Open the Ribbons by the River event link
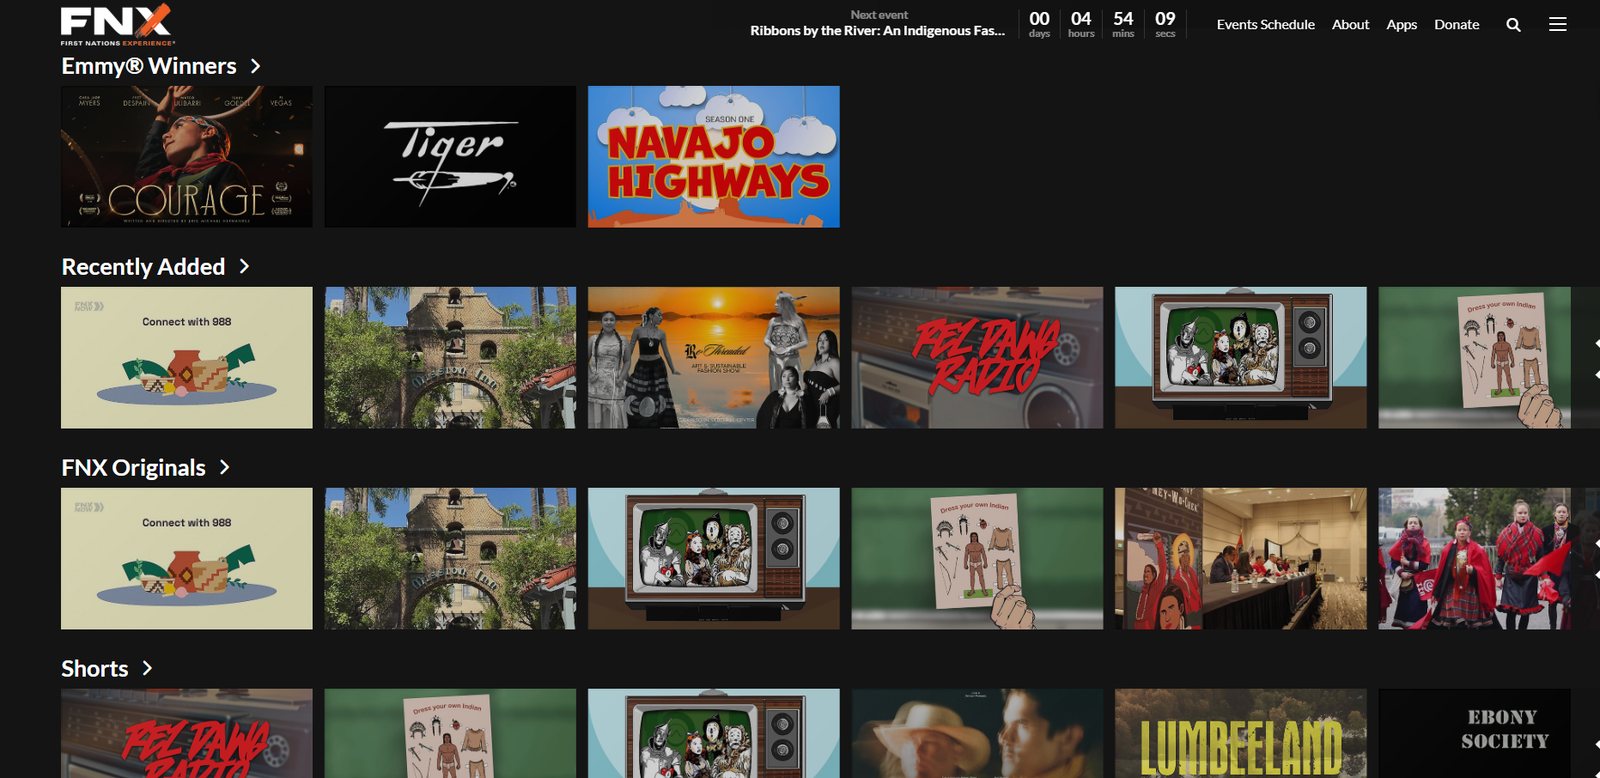The image size is (1600, 778). point(878,31)
